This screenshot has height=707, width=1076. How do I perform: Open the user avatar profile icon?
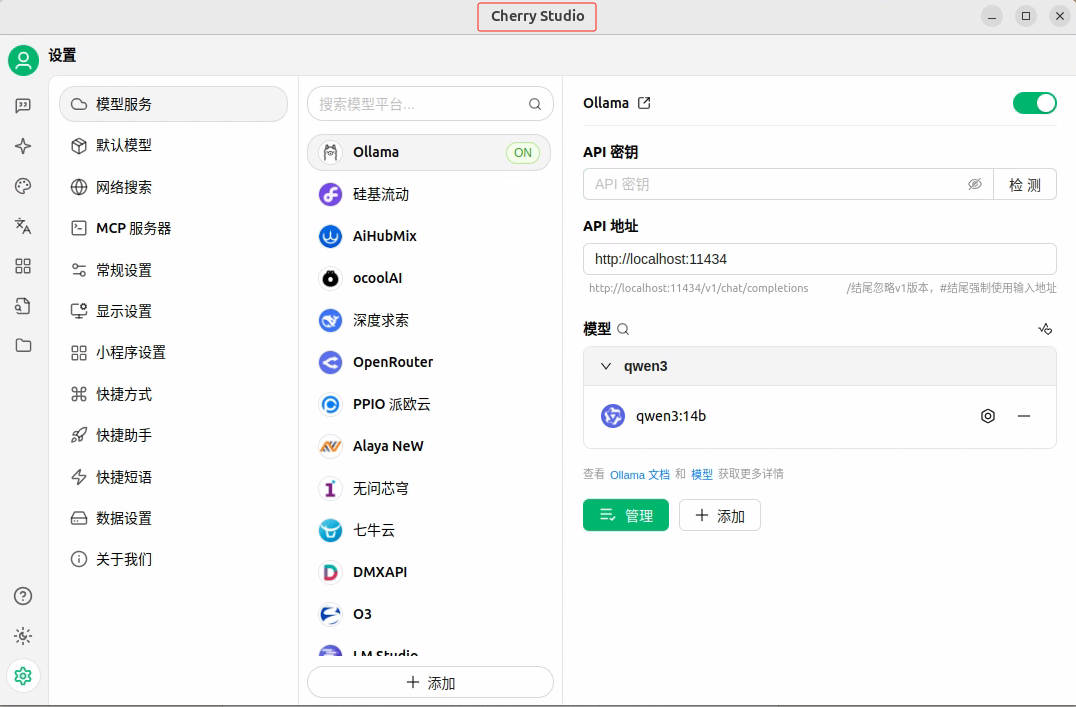[23, 60]
